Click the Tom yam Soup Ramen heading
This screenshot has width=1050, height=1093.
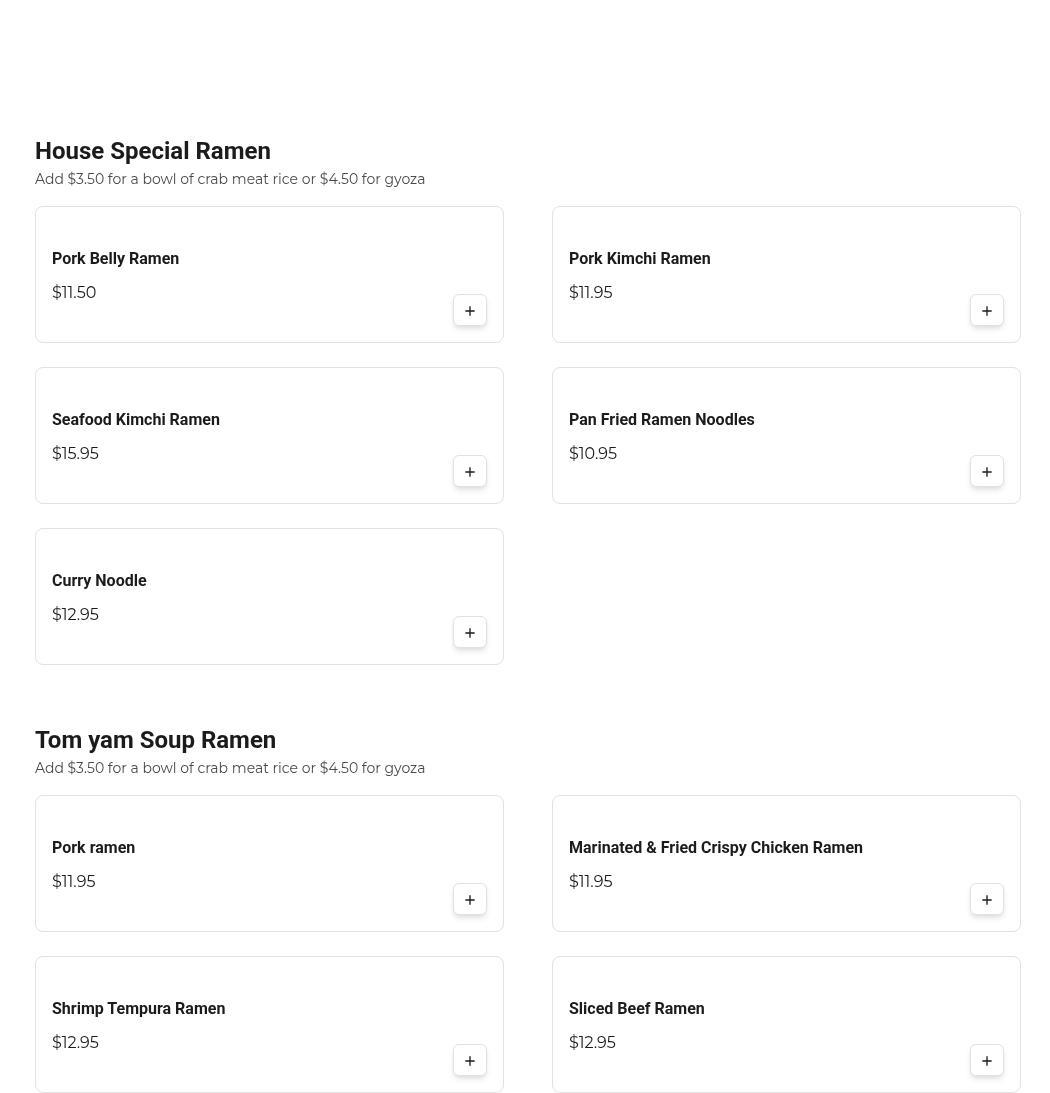(x=155, y=740)
